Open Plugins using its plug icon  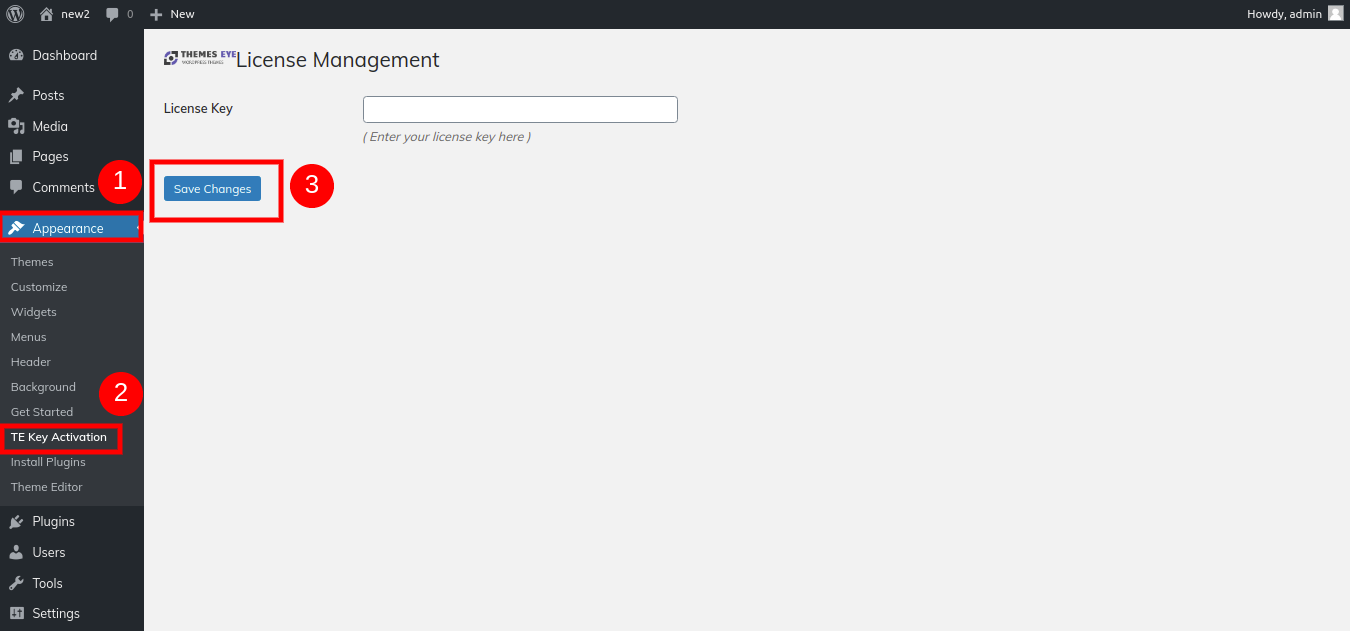tap(18, 521)
